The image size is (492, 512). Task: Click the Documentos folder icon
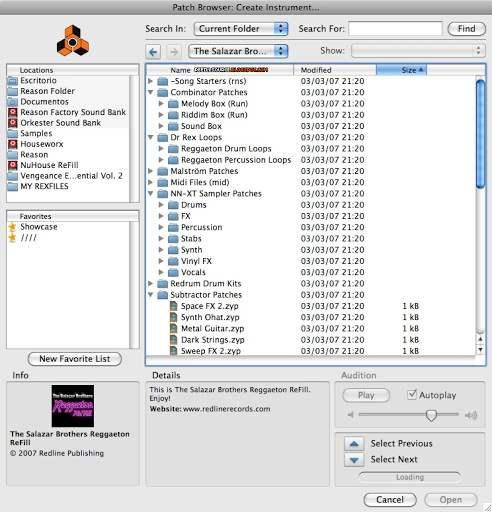click(x=13, y=102)
